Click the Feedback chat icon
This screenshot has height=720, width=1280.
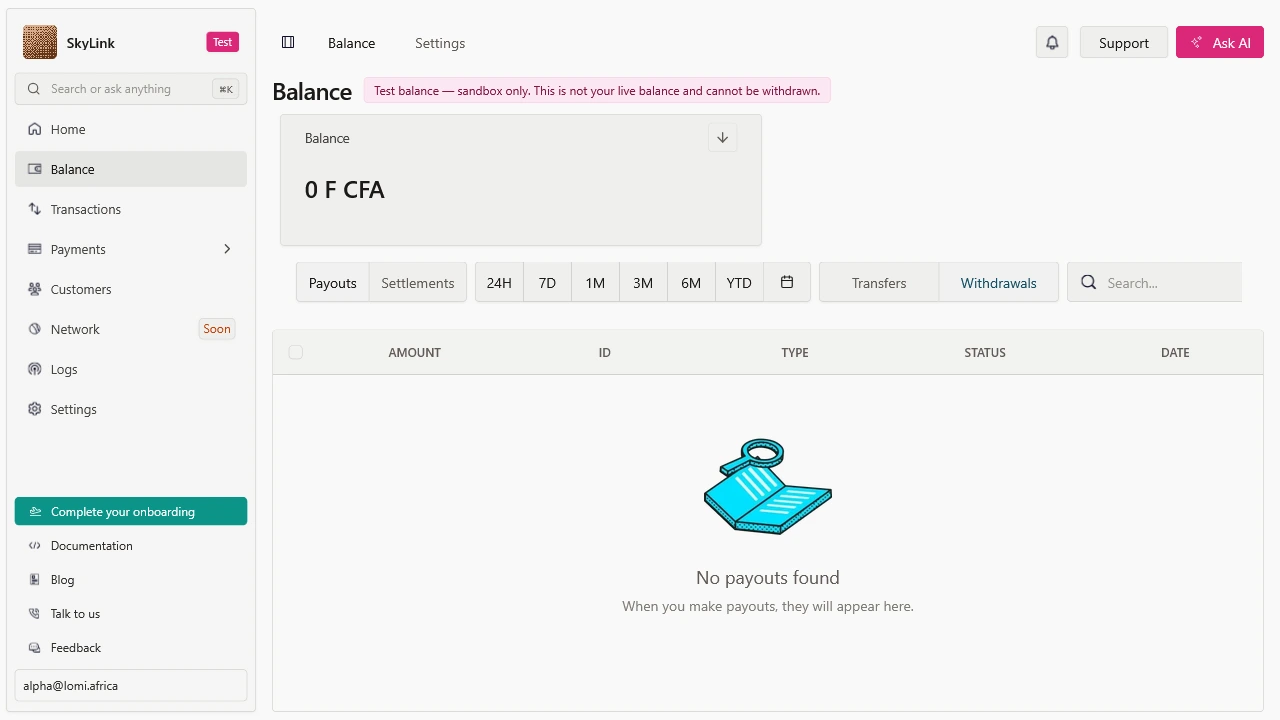(x=35, y=648)
